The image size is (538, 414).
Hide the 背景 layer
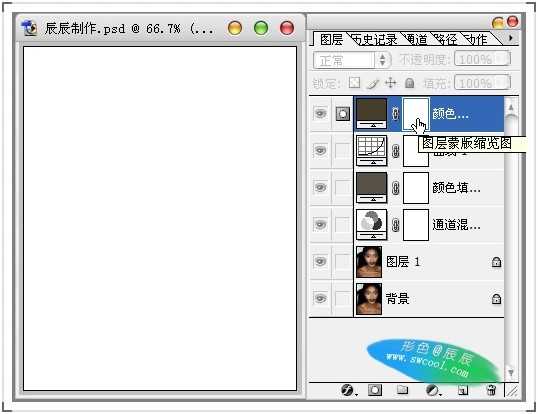tap(320, 298)
